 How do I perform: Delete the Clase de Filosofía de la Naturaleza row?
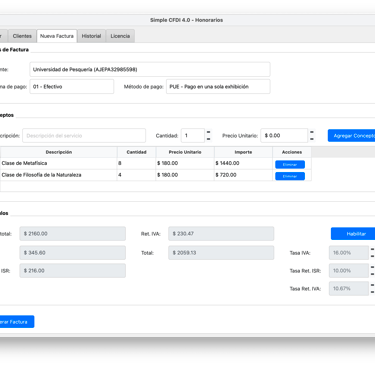click(x=290, y=176)
